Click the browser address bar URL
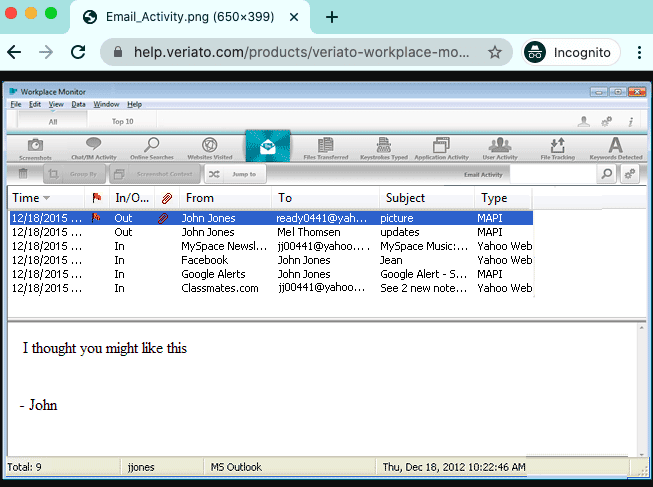This screenshot has height=487, width=653. pos(302,52)
